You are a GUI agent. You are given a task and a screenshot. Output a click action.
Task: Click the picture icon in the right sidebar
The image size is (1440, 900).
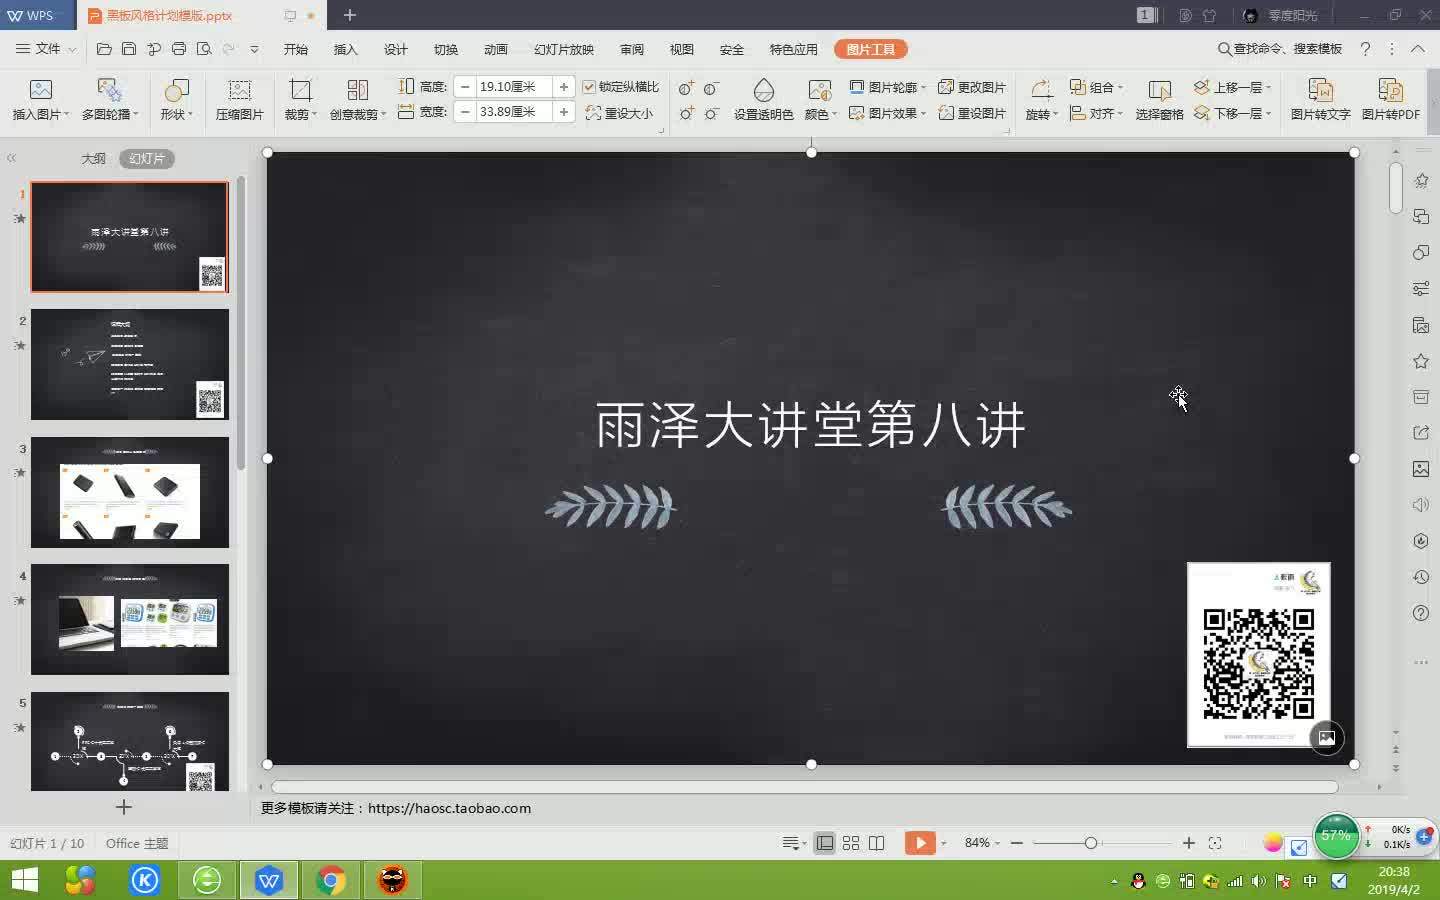tap(1421, 469)
